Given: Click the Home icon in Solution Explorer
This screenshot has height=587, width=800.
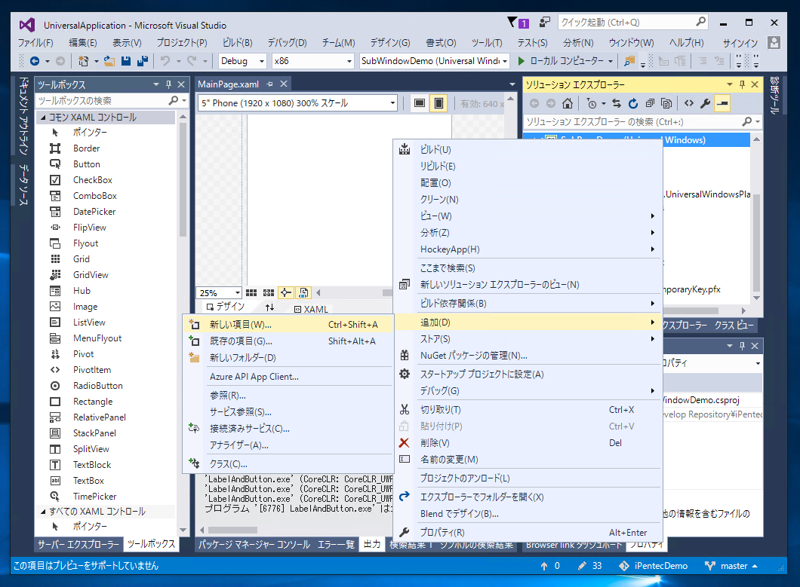Looking at the screenshot, I should pyautogui.click(x=567, y=104).
